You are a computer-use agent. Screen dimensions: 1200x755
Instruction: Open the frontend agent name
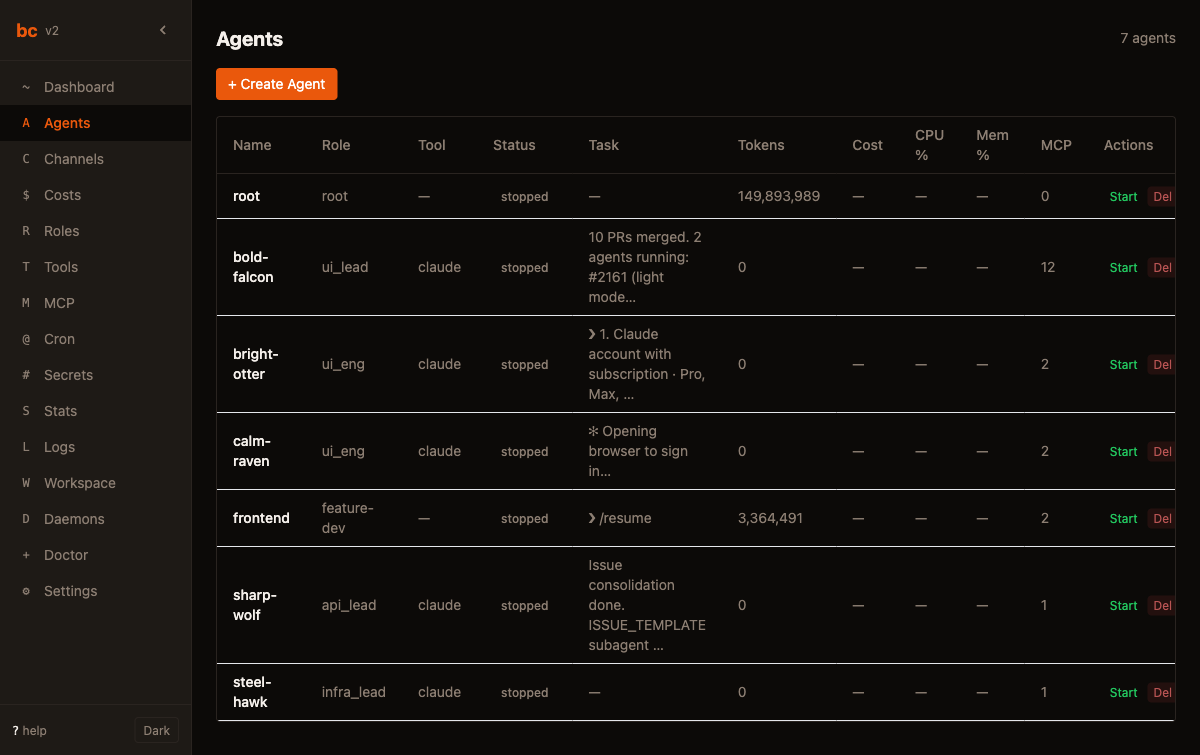click(261, 518)
